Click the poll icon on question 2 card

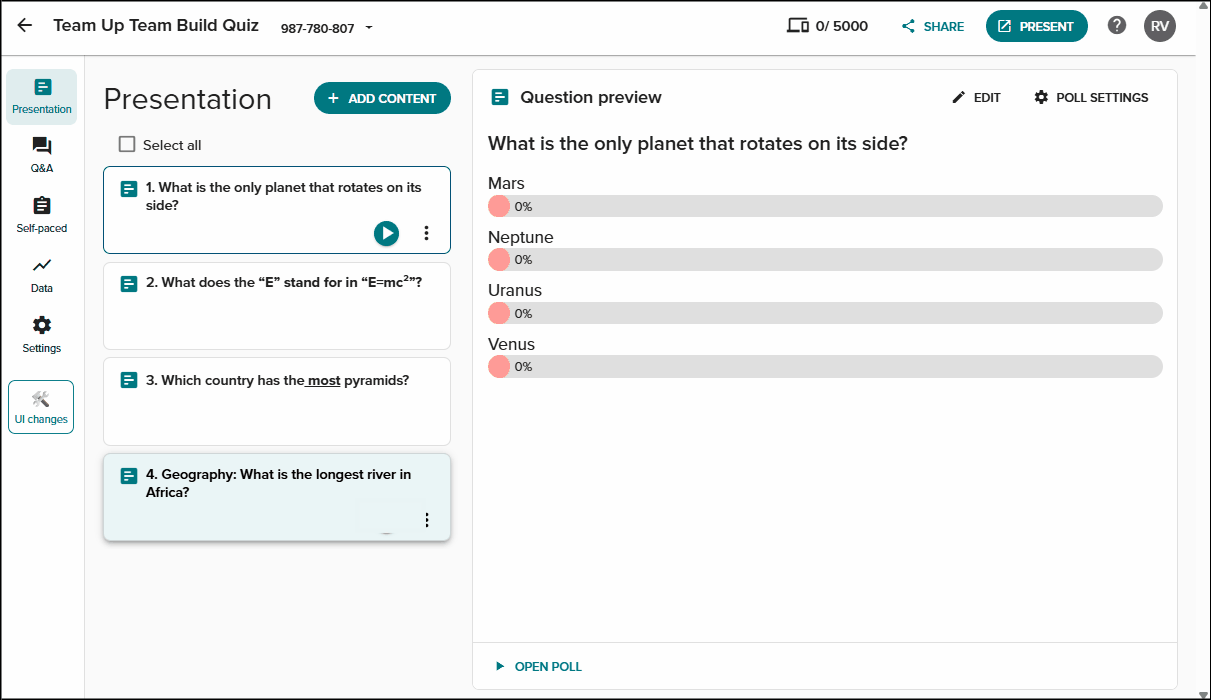[x=129, y=284]
